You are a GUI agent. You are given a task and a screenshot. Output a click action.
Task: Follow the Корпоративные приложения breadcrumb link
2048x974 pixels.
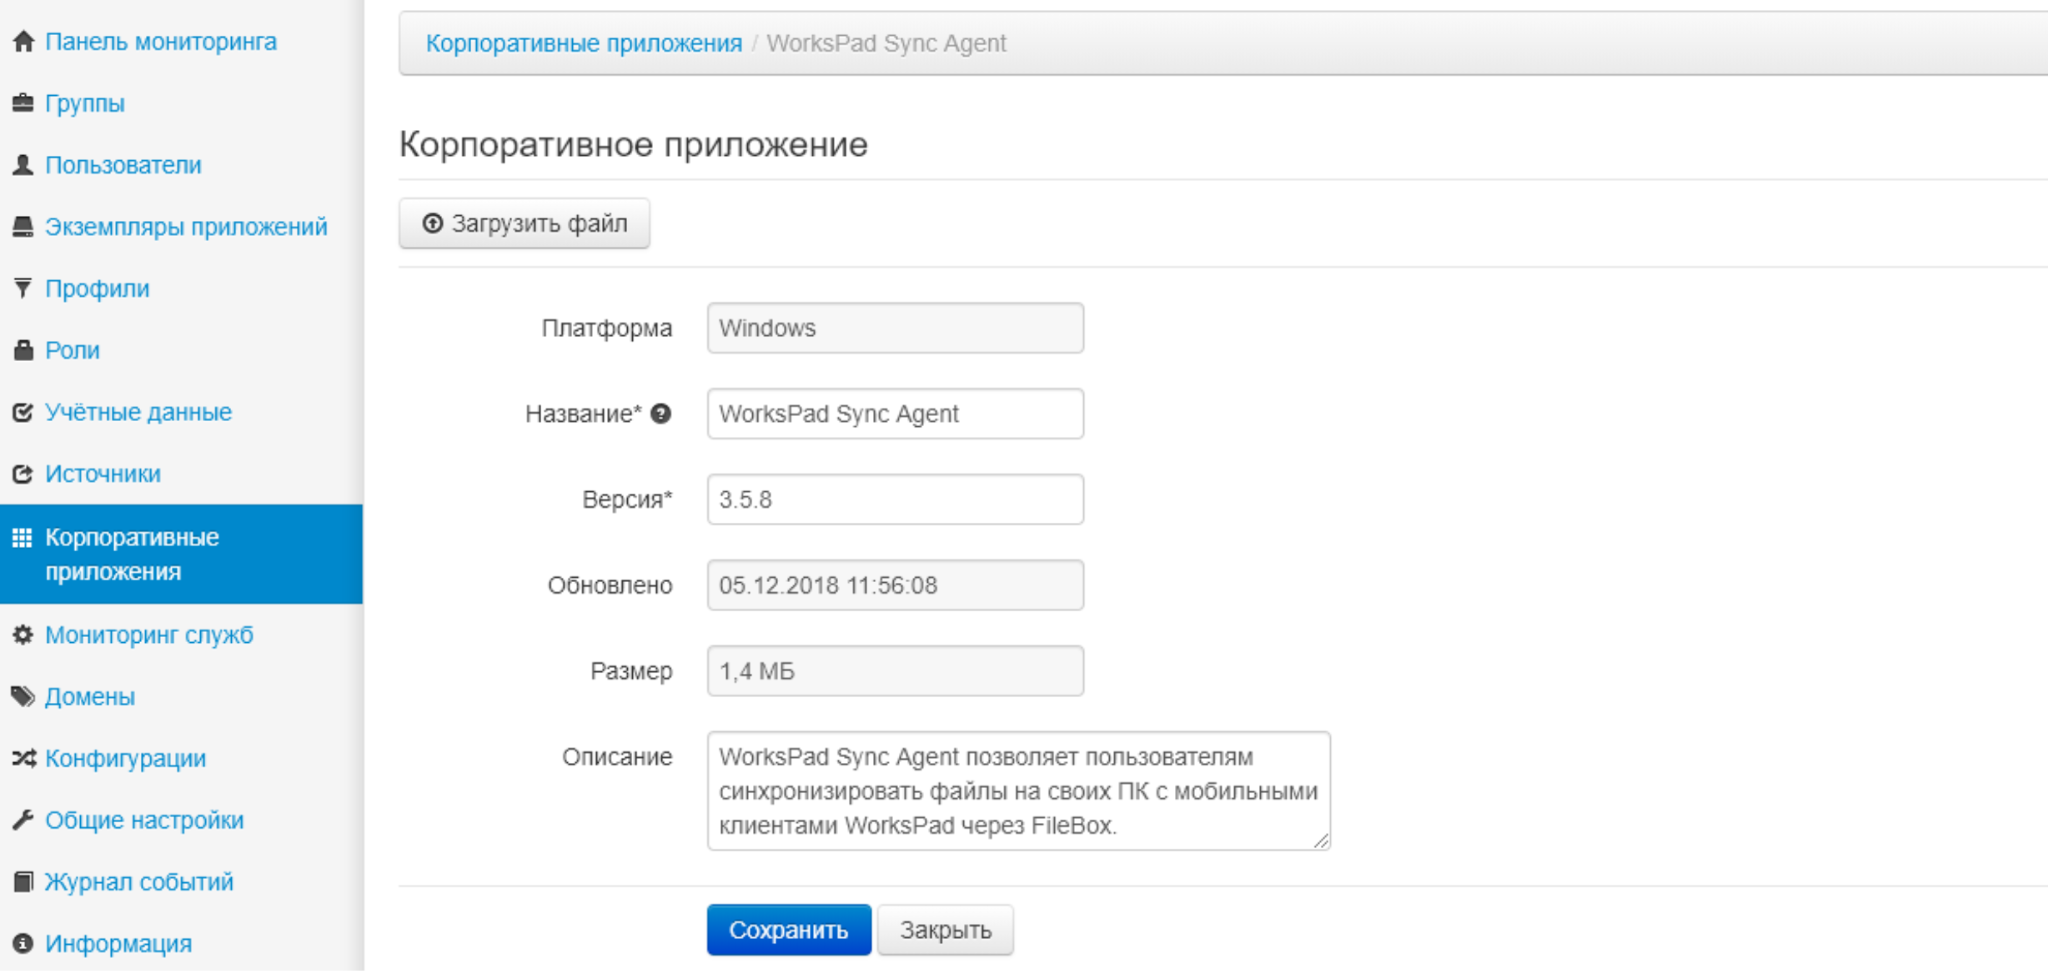click(584, 44)
